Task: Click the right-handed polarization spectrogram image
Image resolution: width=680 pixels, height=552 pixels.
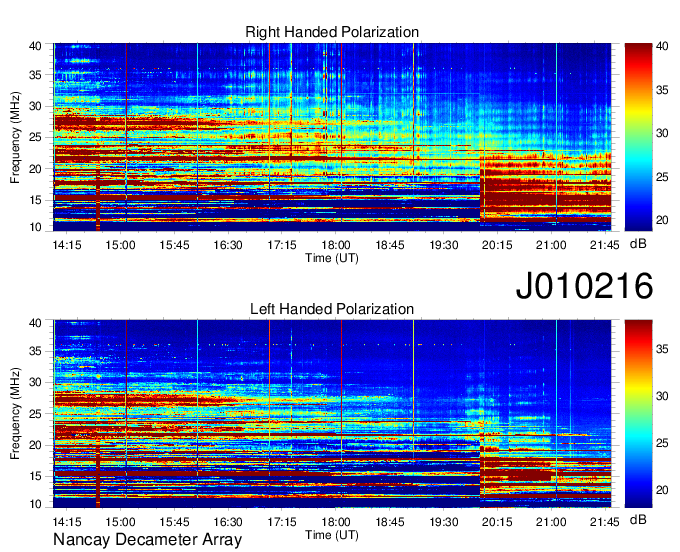Action: [332, 137]
